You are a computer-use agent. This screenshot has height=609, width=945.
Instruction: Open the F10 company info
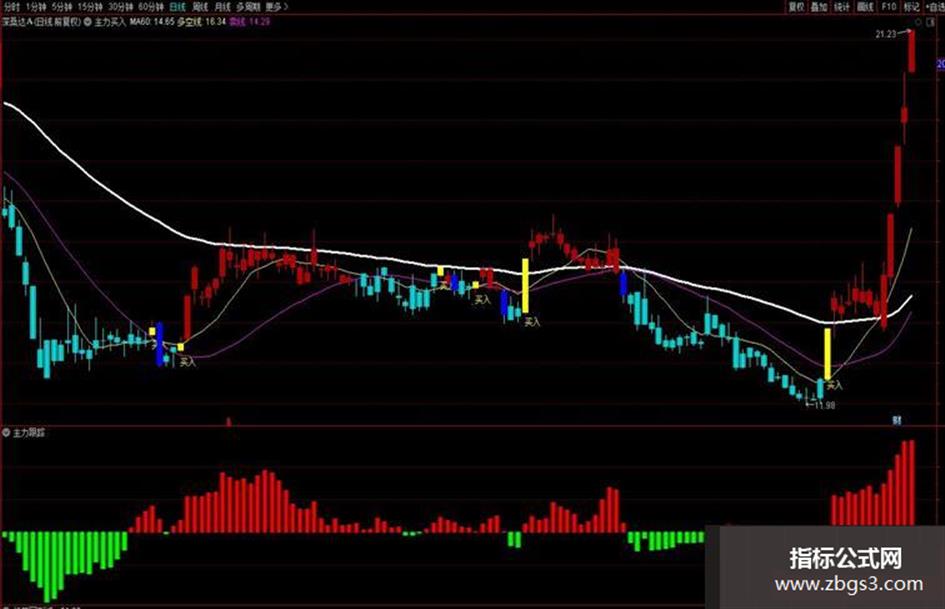pos(889,7)
